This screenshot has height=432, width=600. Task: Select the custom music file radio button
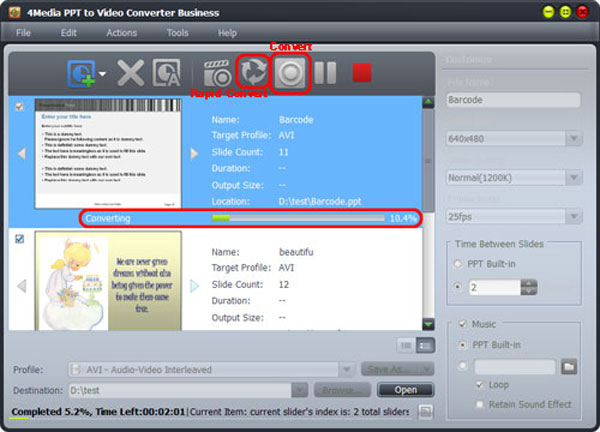463,366
